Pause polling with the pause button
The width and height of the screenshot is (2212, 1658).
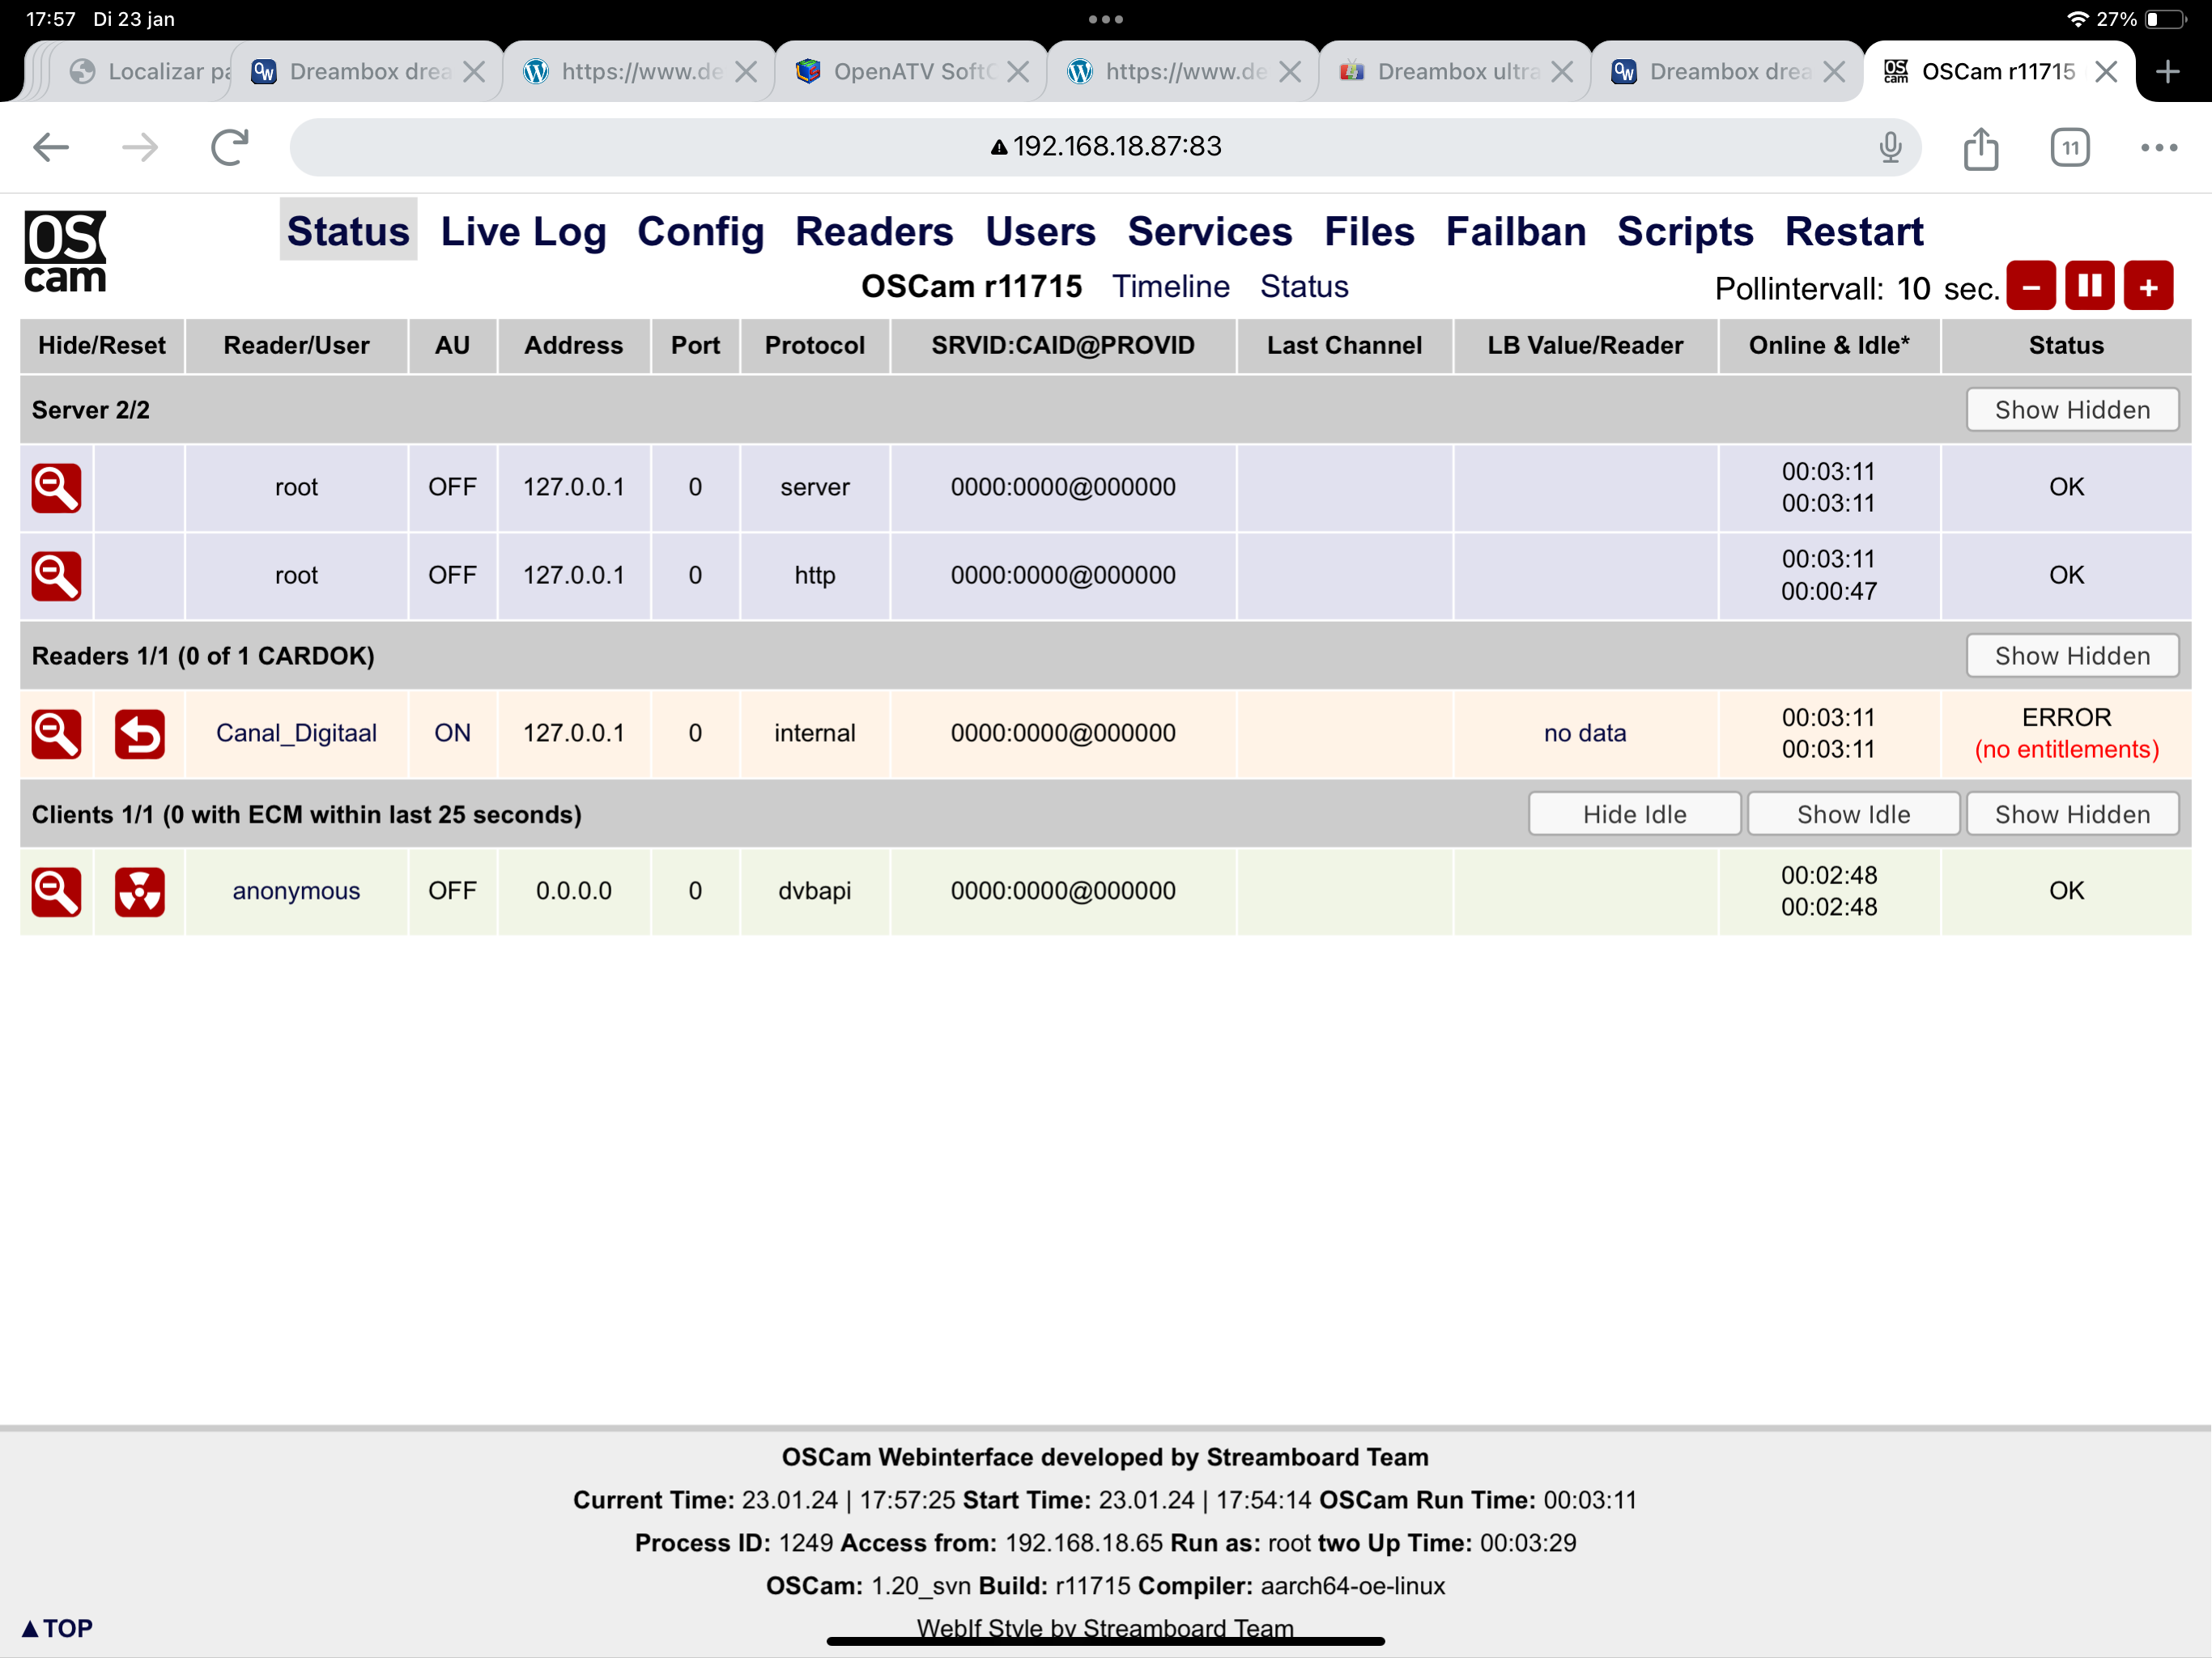tap(2090, 287)
